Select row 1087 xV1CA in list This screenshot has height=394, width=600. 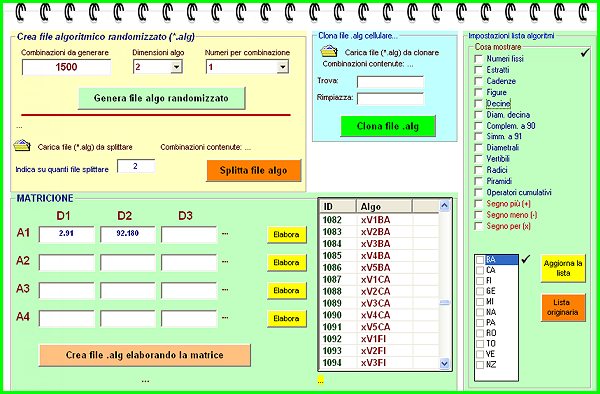(379, 280)
